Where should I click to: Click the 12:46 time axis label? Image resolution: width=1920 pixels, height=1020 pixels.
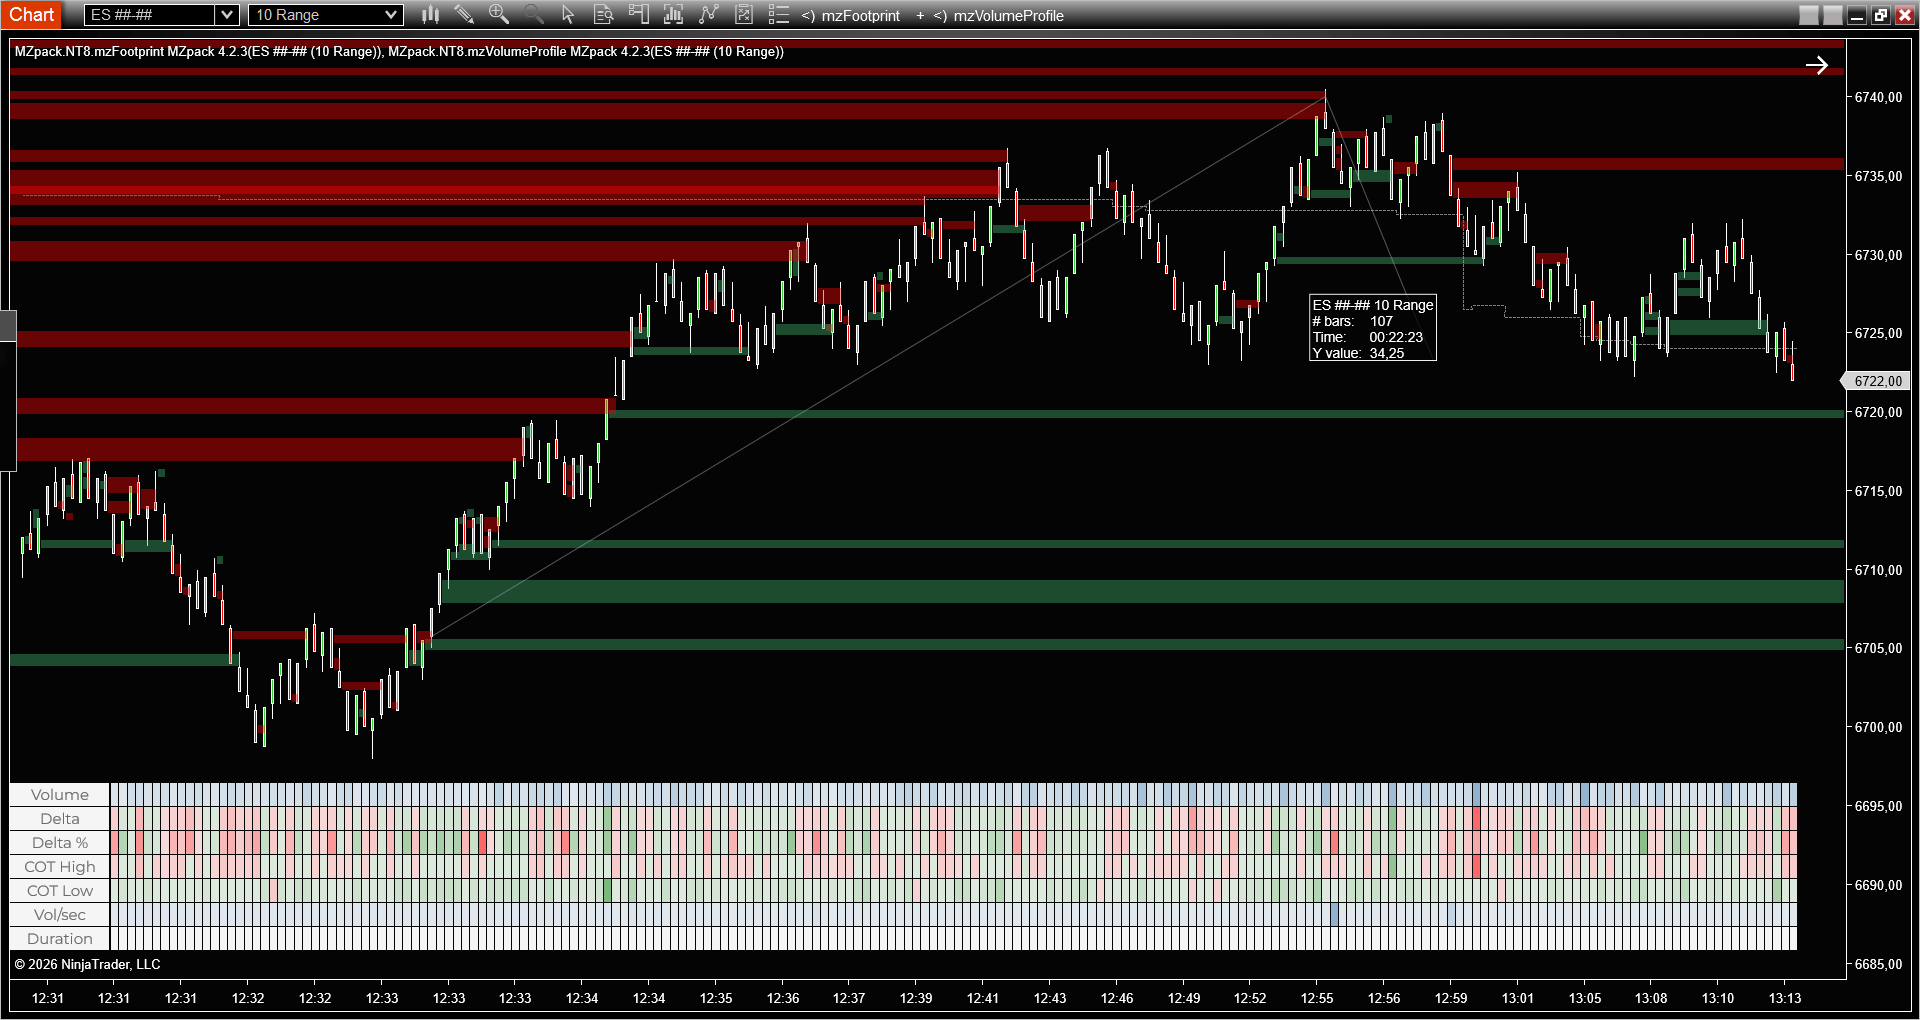coord(1117,998)
